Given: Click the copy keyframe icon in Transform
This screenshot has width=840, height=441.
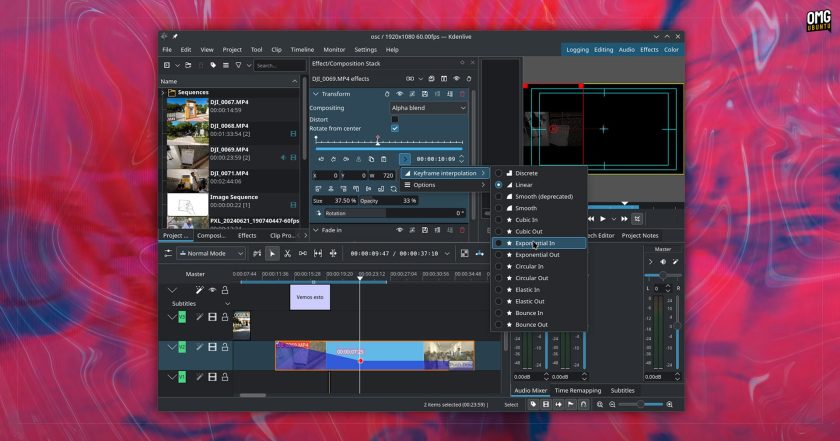Looking at the screenshot, I should [x=371, y=159].
